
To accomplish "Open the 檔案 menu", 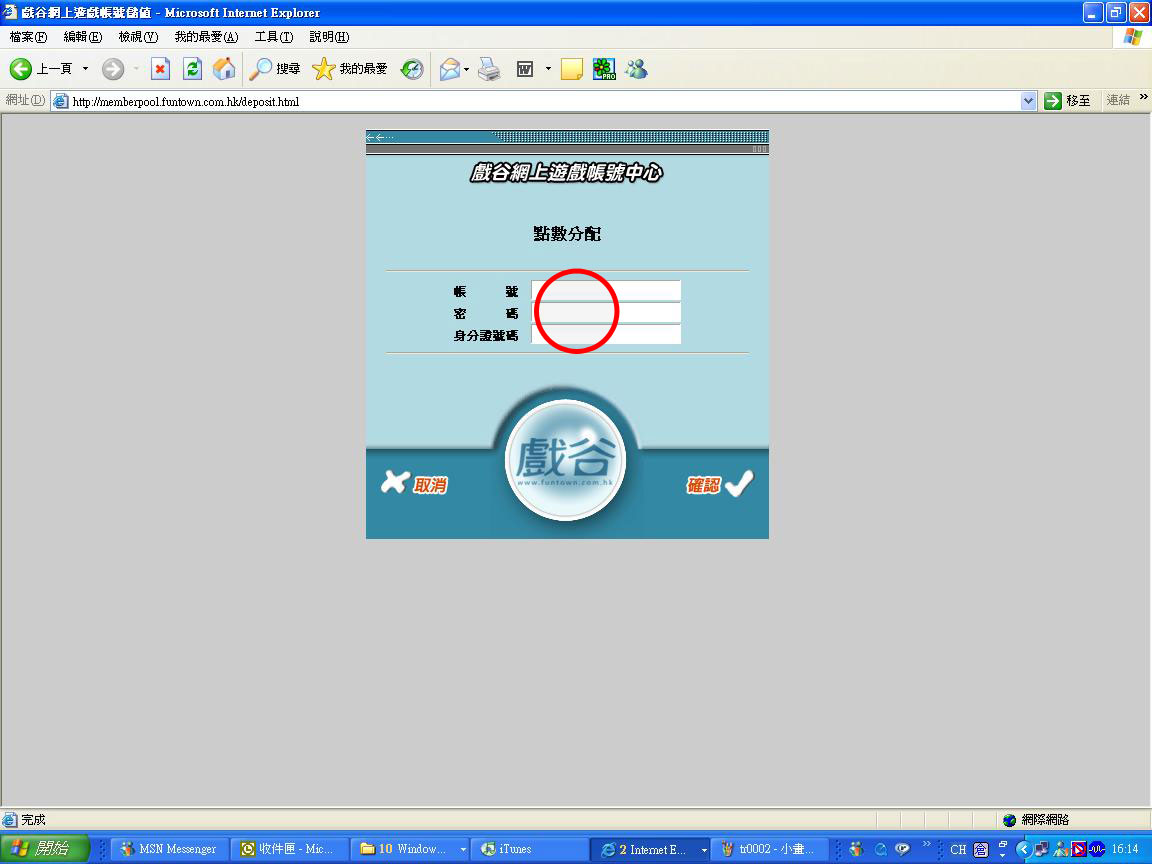I will (28, 37).
